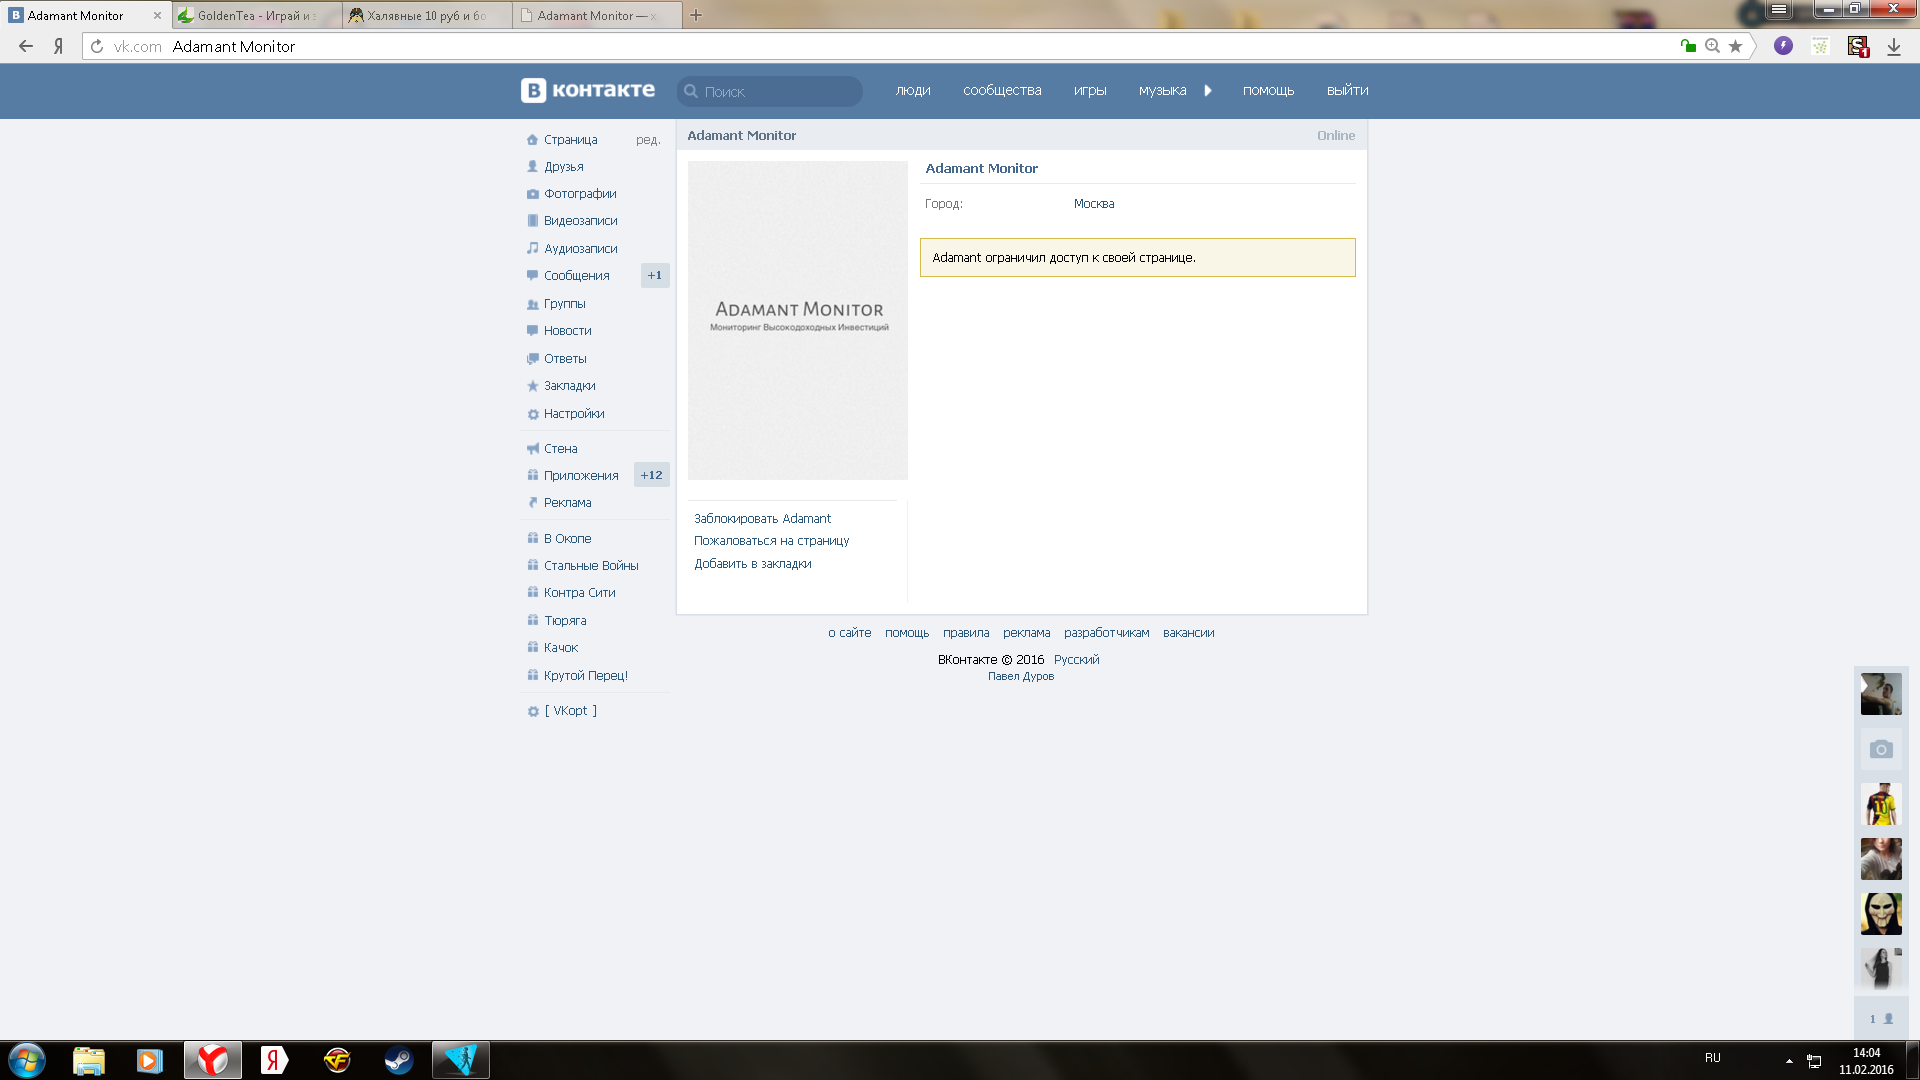This screenshot has width=1920, height=1080.
Task: Open the Adamant Monitor profile picture
Action: tap(797, 320)
